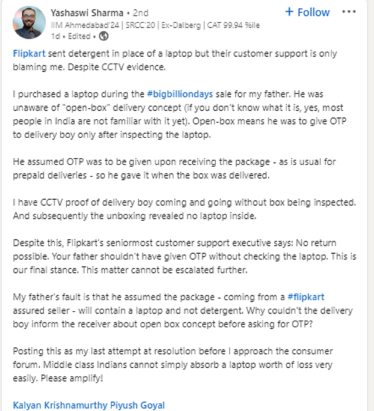
Task: Click the plus icon beside Follow
Action: click(289, 12)
